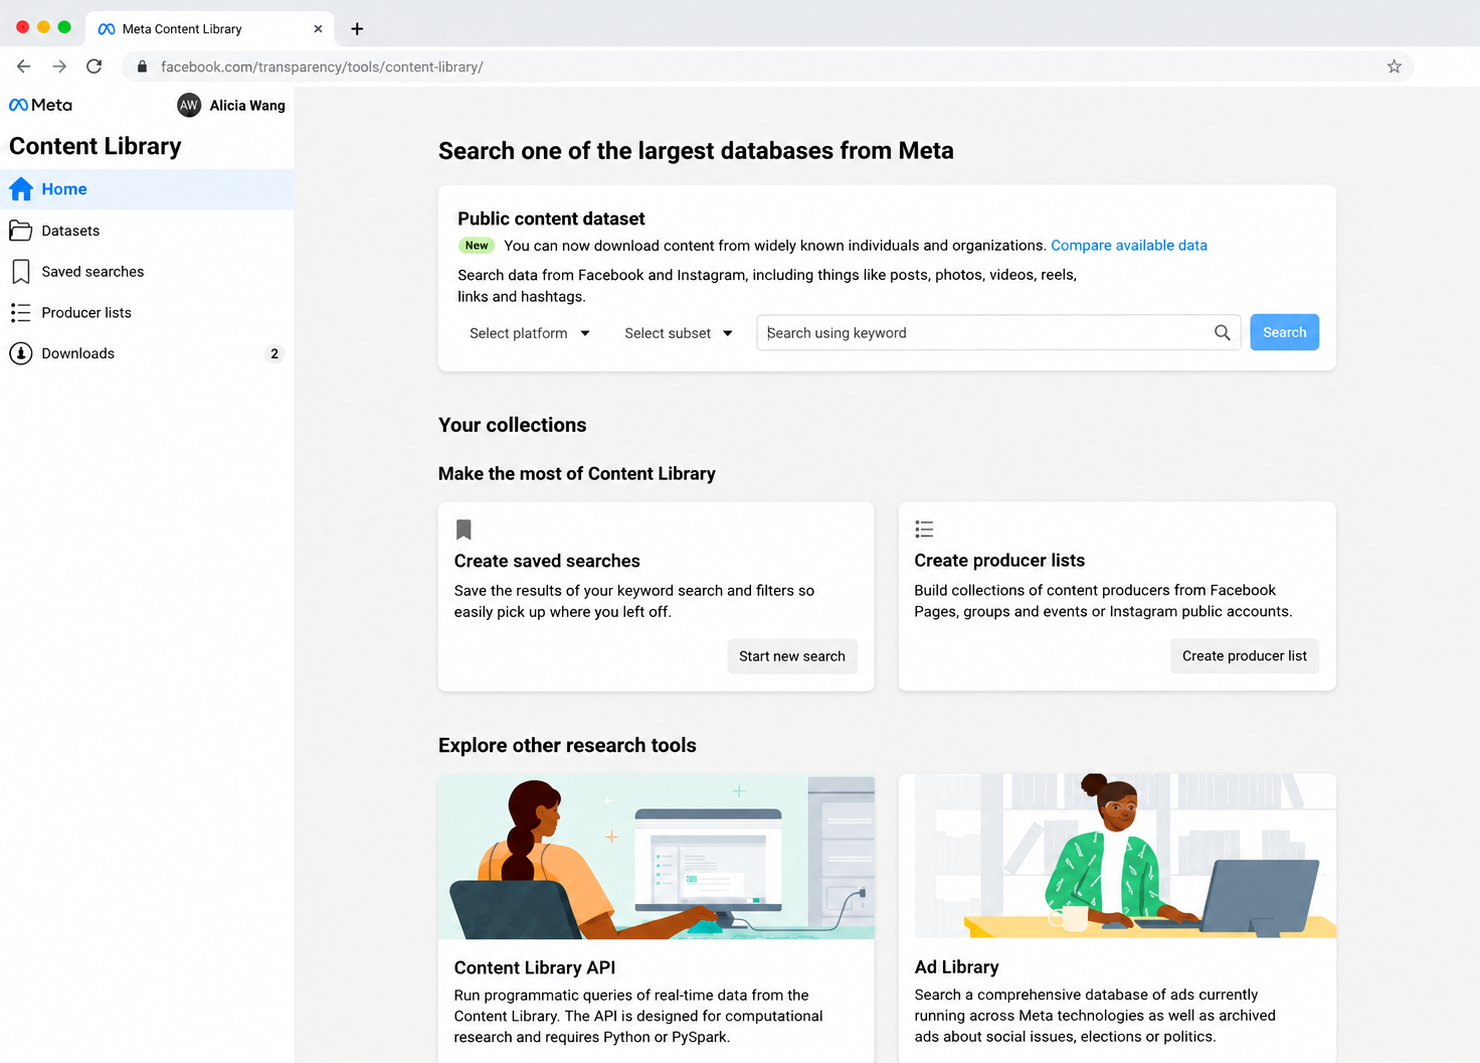Click the Create saved searches heading
This screenshot has width=1480, height=1063.
[x=547, y=561]
